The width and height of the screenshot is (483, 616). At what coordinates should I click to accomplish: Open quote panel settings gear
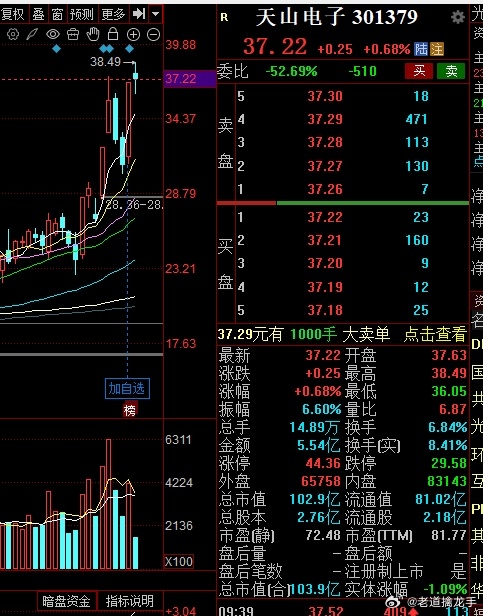click(x=458, y=17)
